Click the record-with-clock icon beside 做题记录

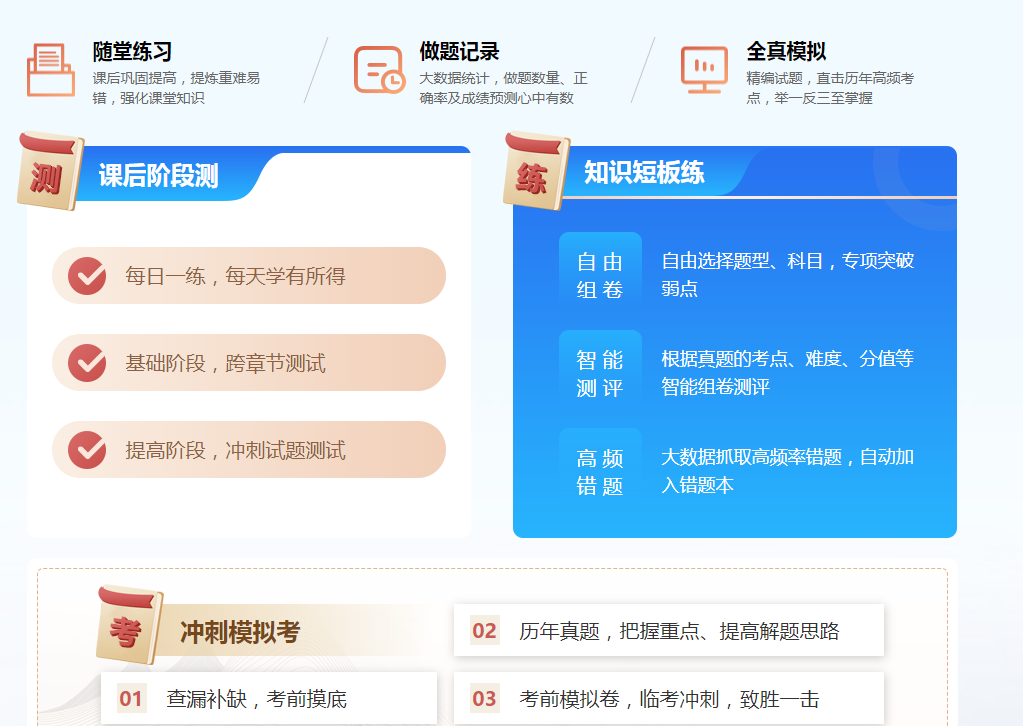pos(379,70)
